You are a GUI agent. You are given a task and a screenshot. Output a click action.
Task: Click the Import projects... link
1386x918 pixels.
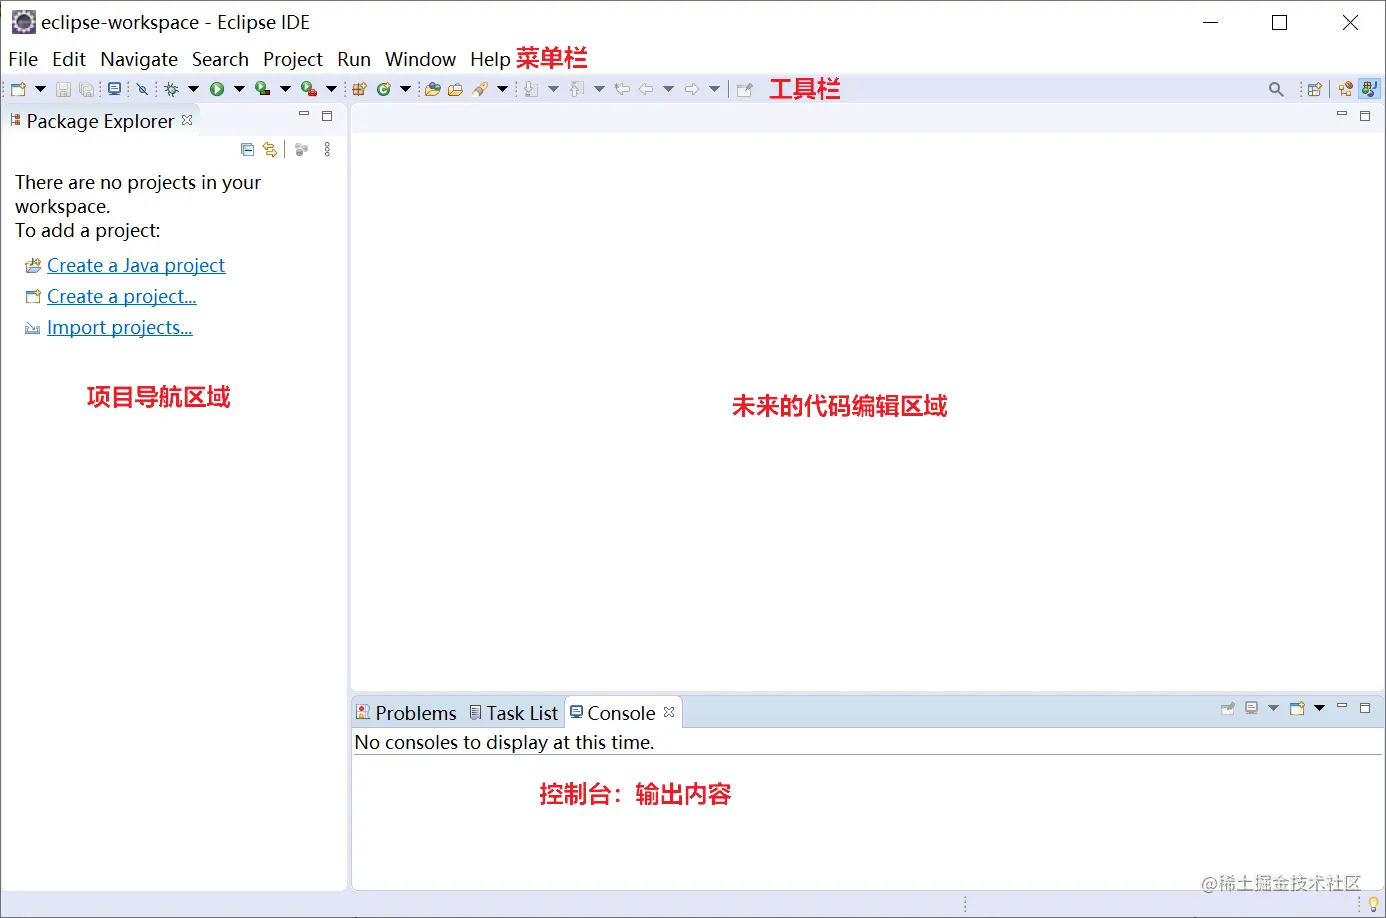[120, 327]
